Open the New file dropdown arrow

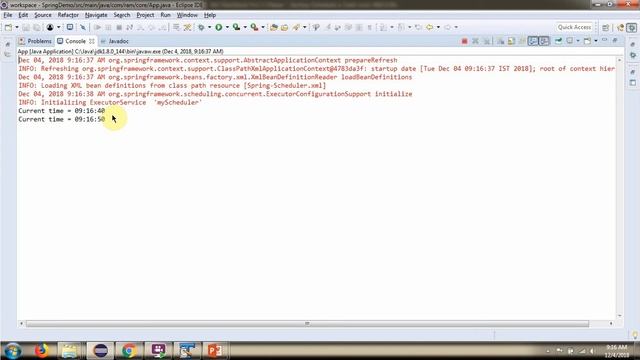point(17,27)
